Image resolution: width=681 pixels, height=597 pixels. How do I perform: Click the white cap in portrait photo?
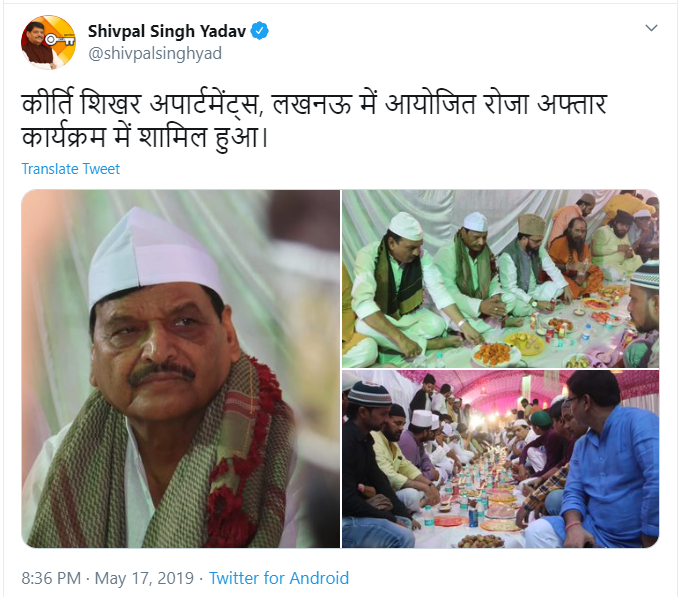pos(152,256)
